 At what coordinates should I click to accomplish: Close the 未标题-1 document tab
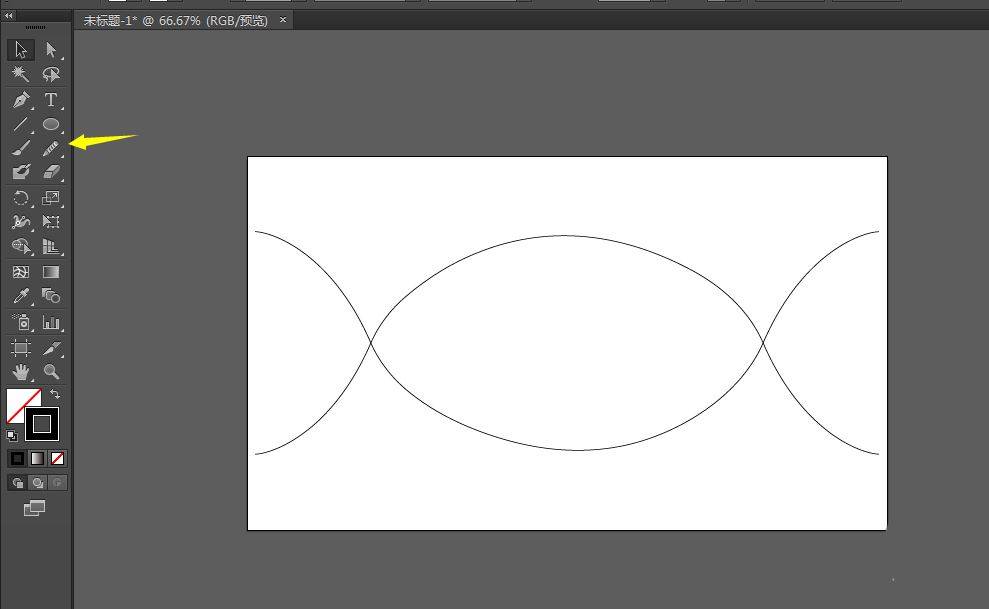click(283, 20)
